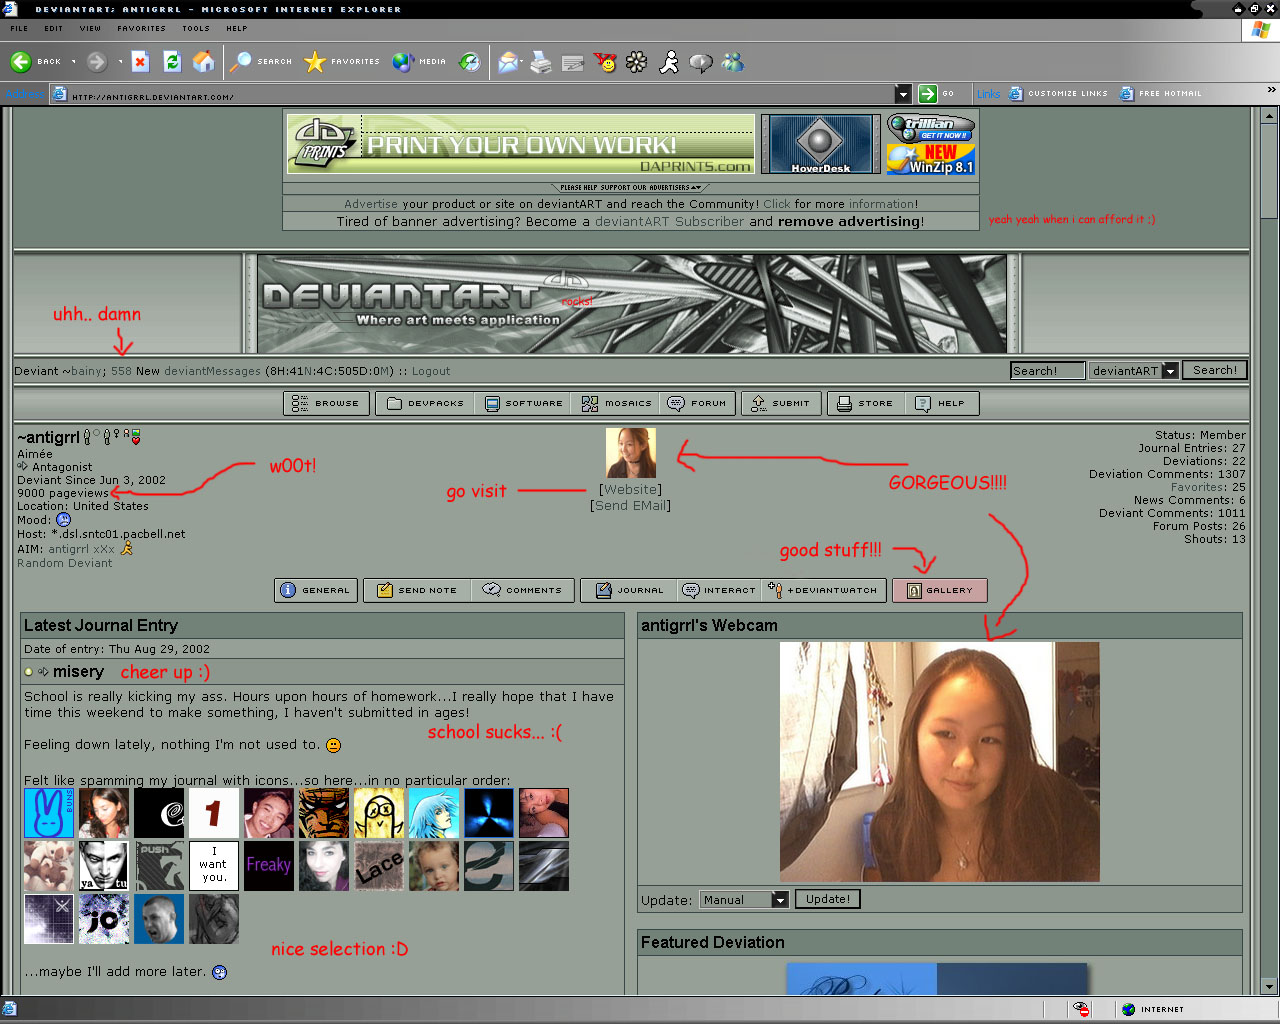The width and height of the screenshot is (1280, 1024).
Task: Open the Forum section
Action: pos(698,404)
